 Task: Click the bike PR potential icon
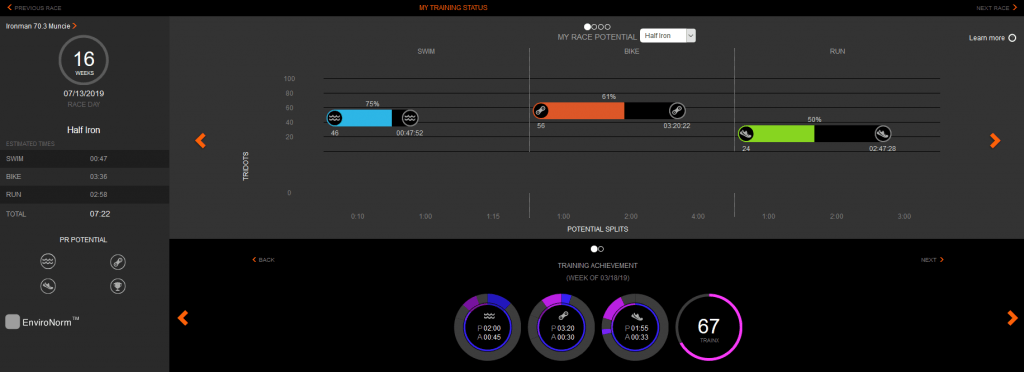tap(118, 262)
